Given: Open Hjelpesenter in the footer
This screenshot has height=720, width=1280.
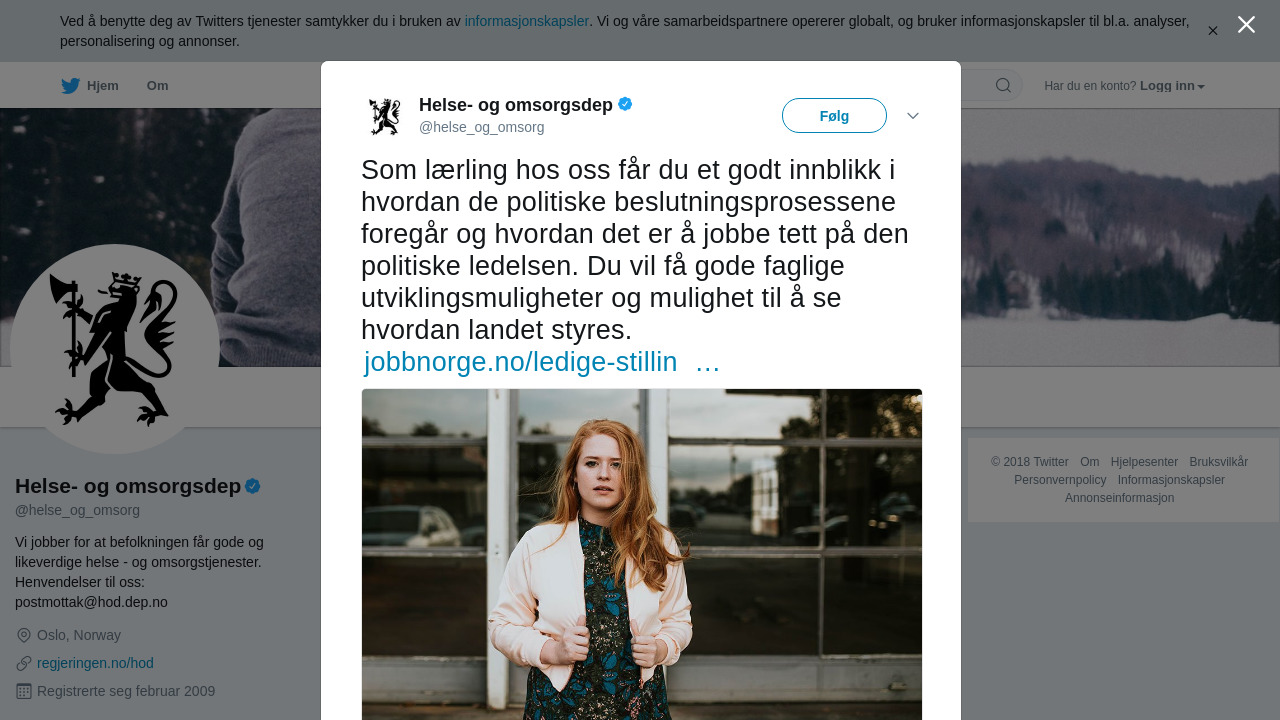Looking at the screenshot, I should [1144, 462].
